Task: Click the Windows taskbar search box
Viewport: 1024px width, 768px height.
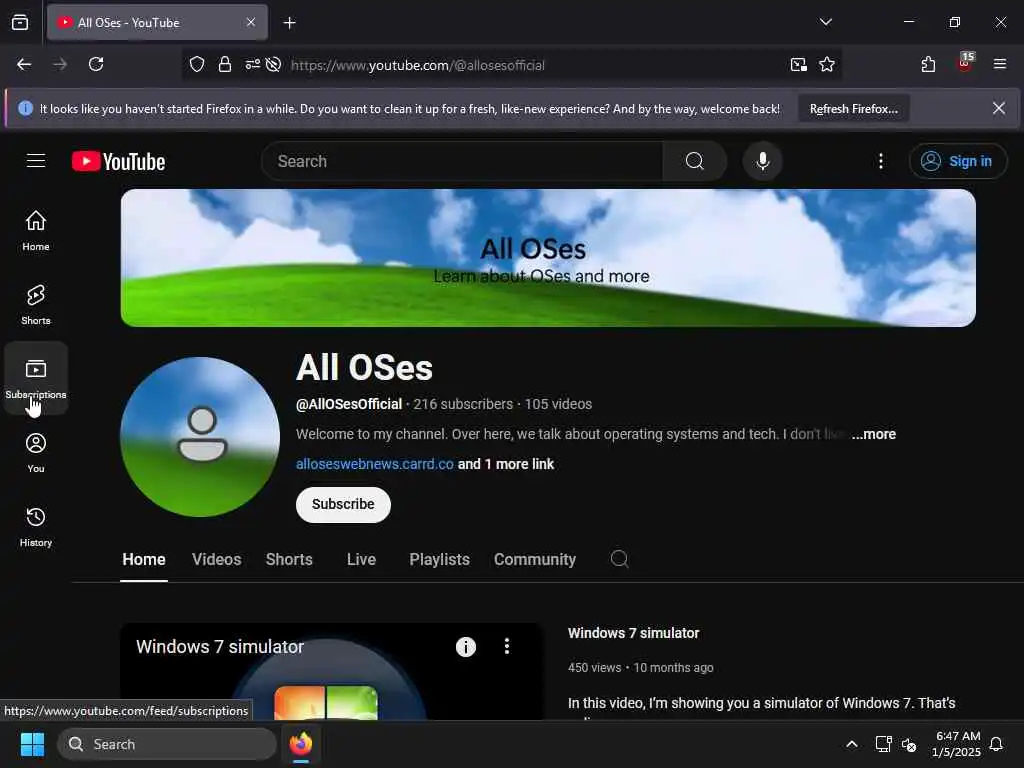Action: coord(167,744)
